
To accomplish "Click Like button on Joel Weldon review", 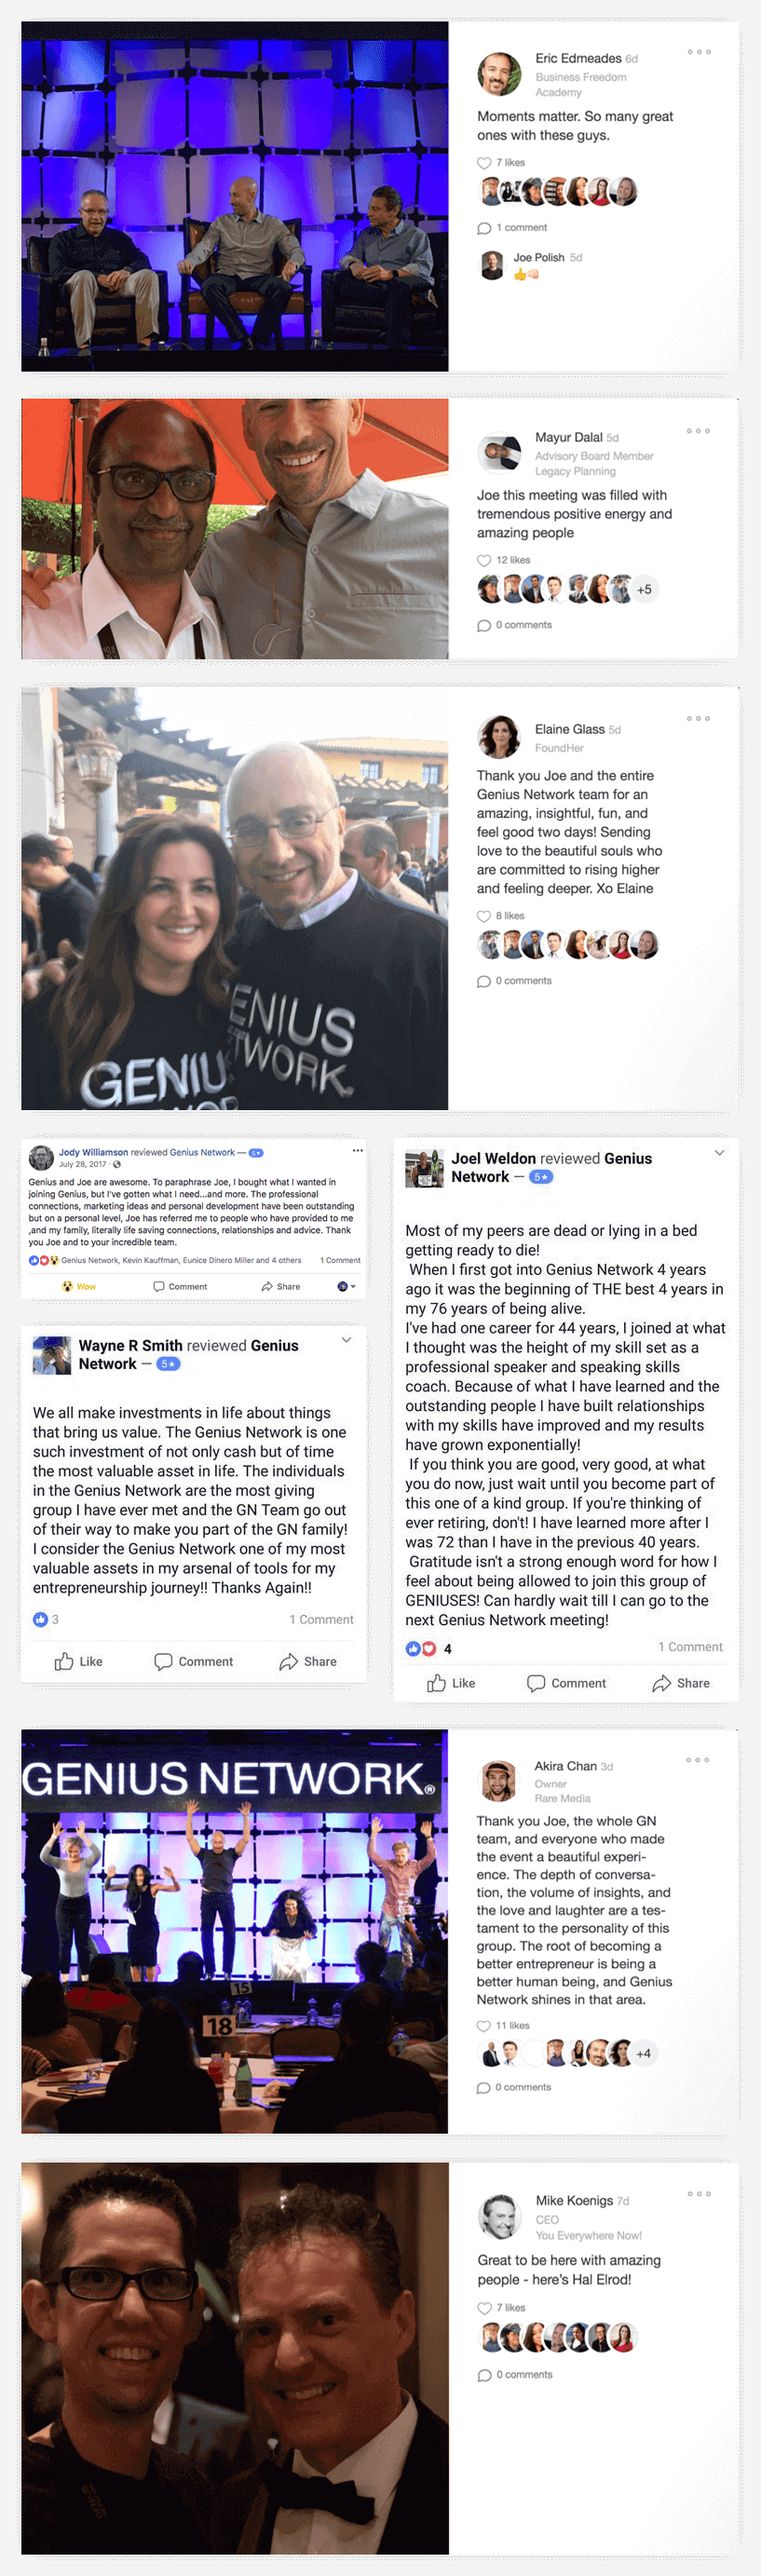I will pos(451,1683).
